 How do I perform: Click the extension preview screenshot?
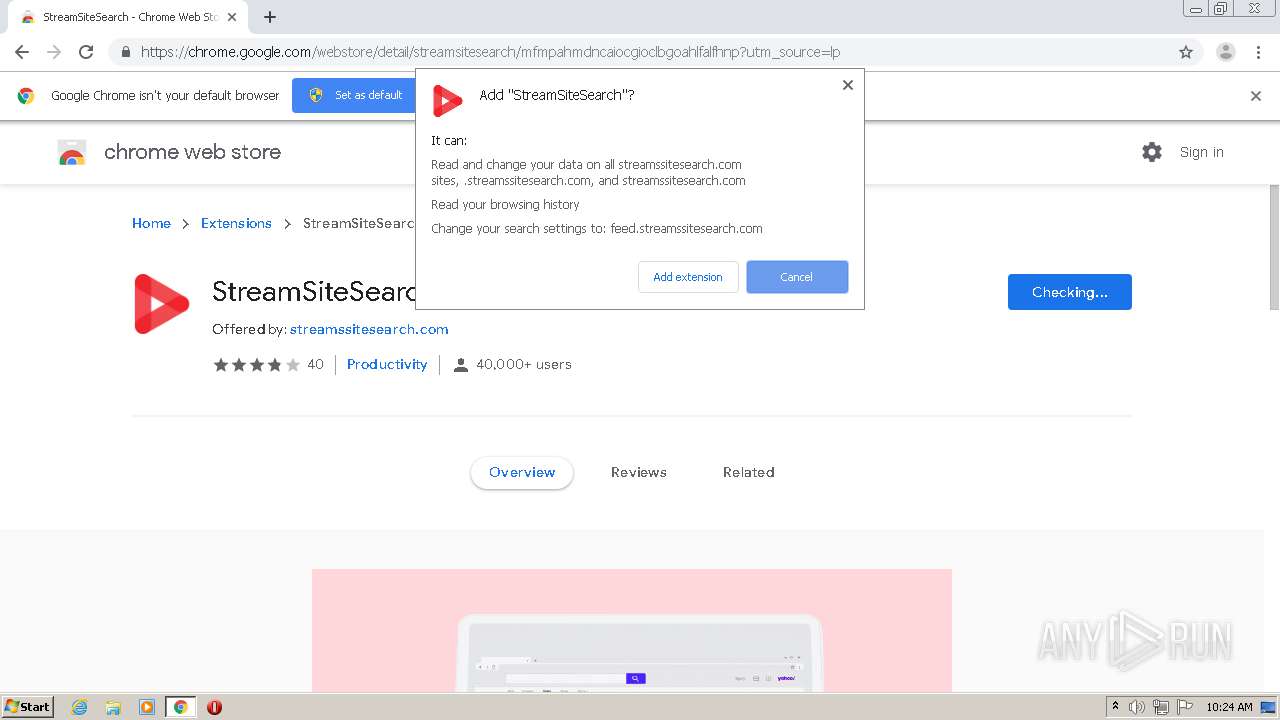pos(632,630)
